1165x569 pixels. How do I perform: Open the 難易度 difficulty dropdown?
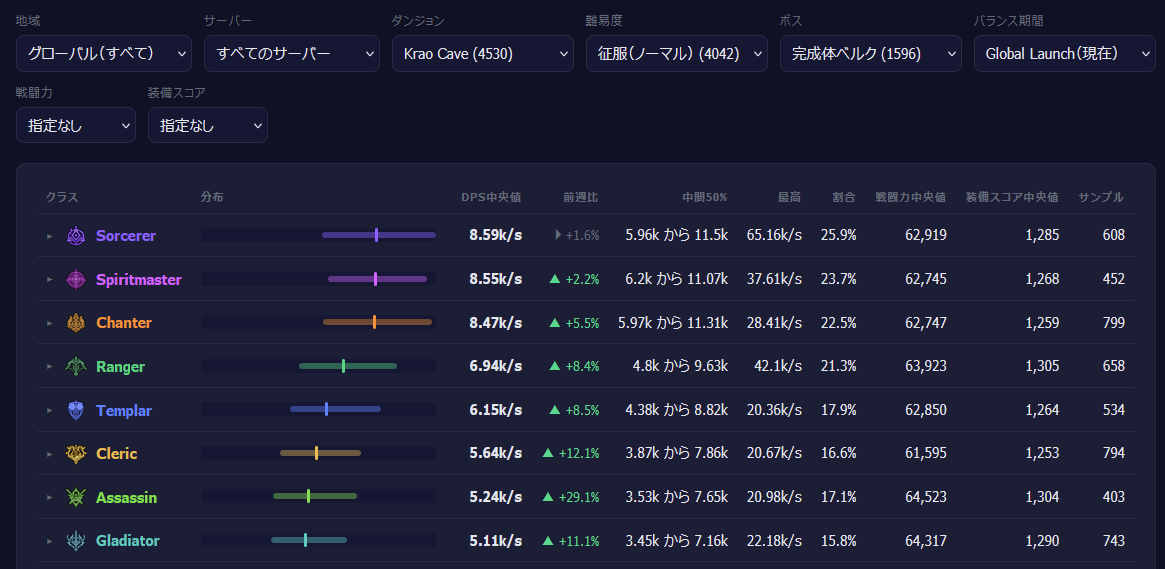pyautogui.click(x=677, y=53)
